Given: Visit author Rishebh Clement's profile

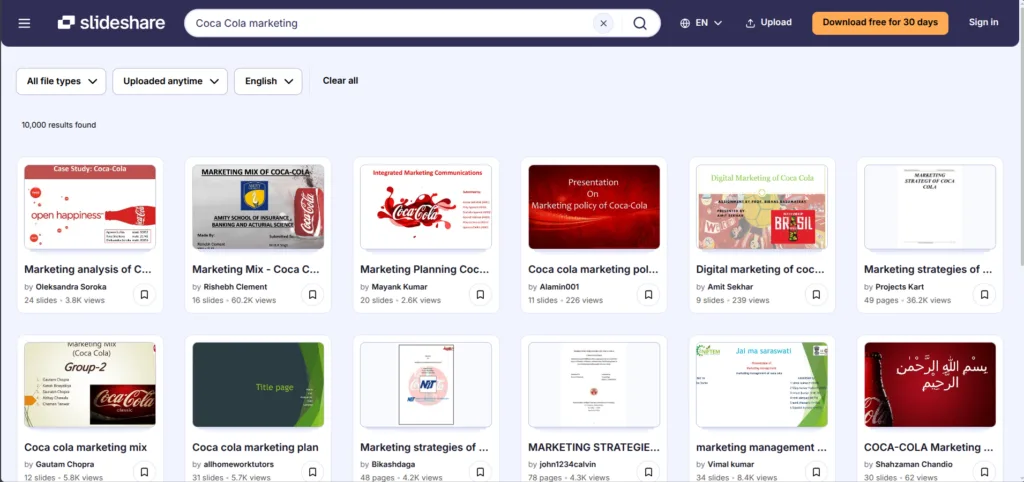Looking at the screenshot, I should tap(235, 287).
